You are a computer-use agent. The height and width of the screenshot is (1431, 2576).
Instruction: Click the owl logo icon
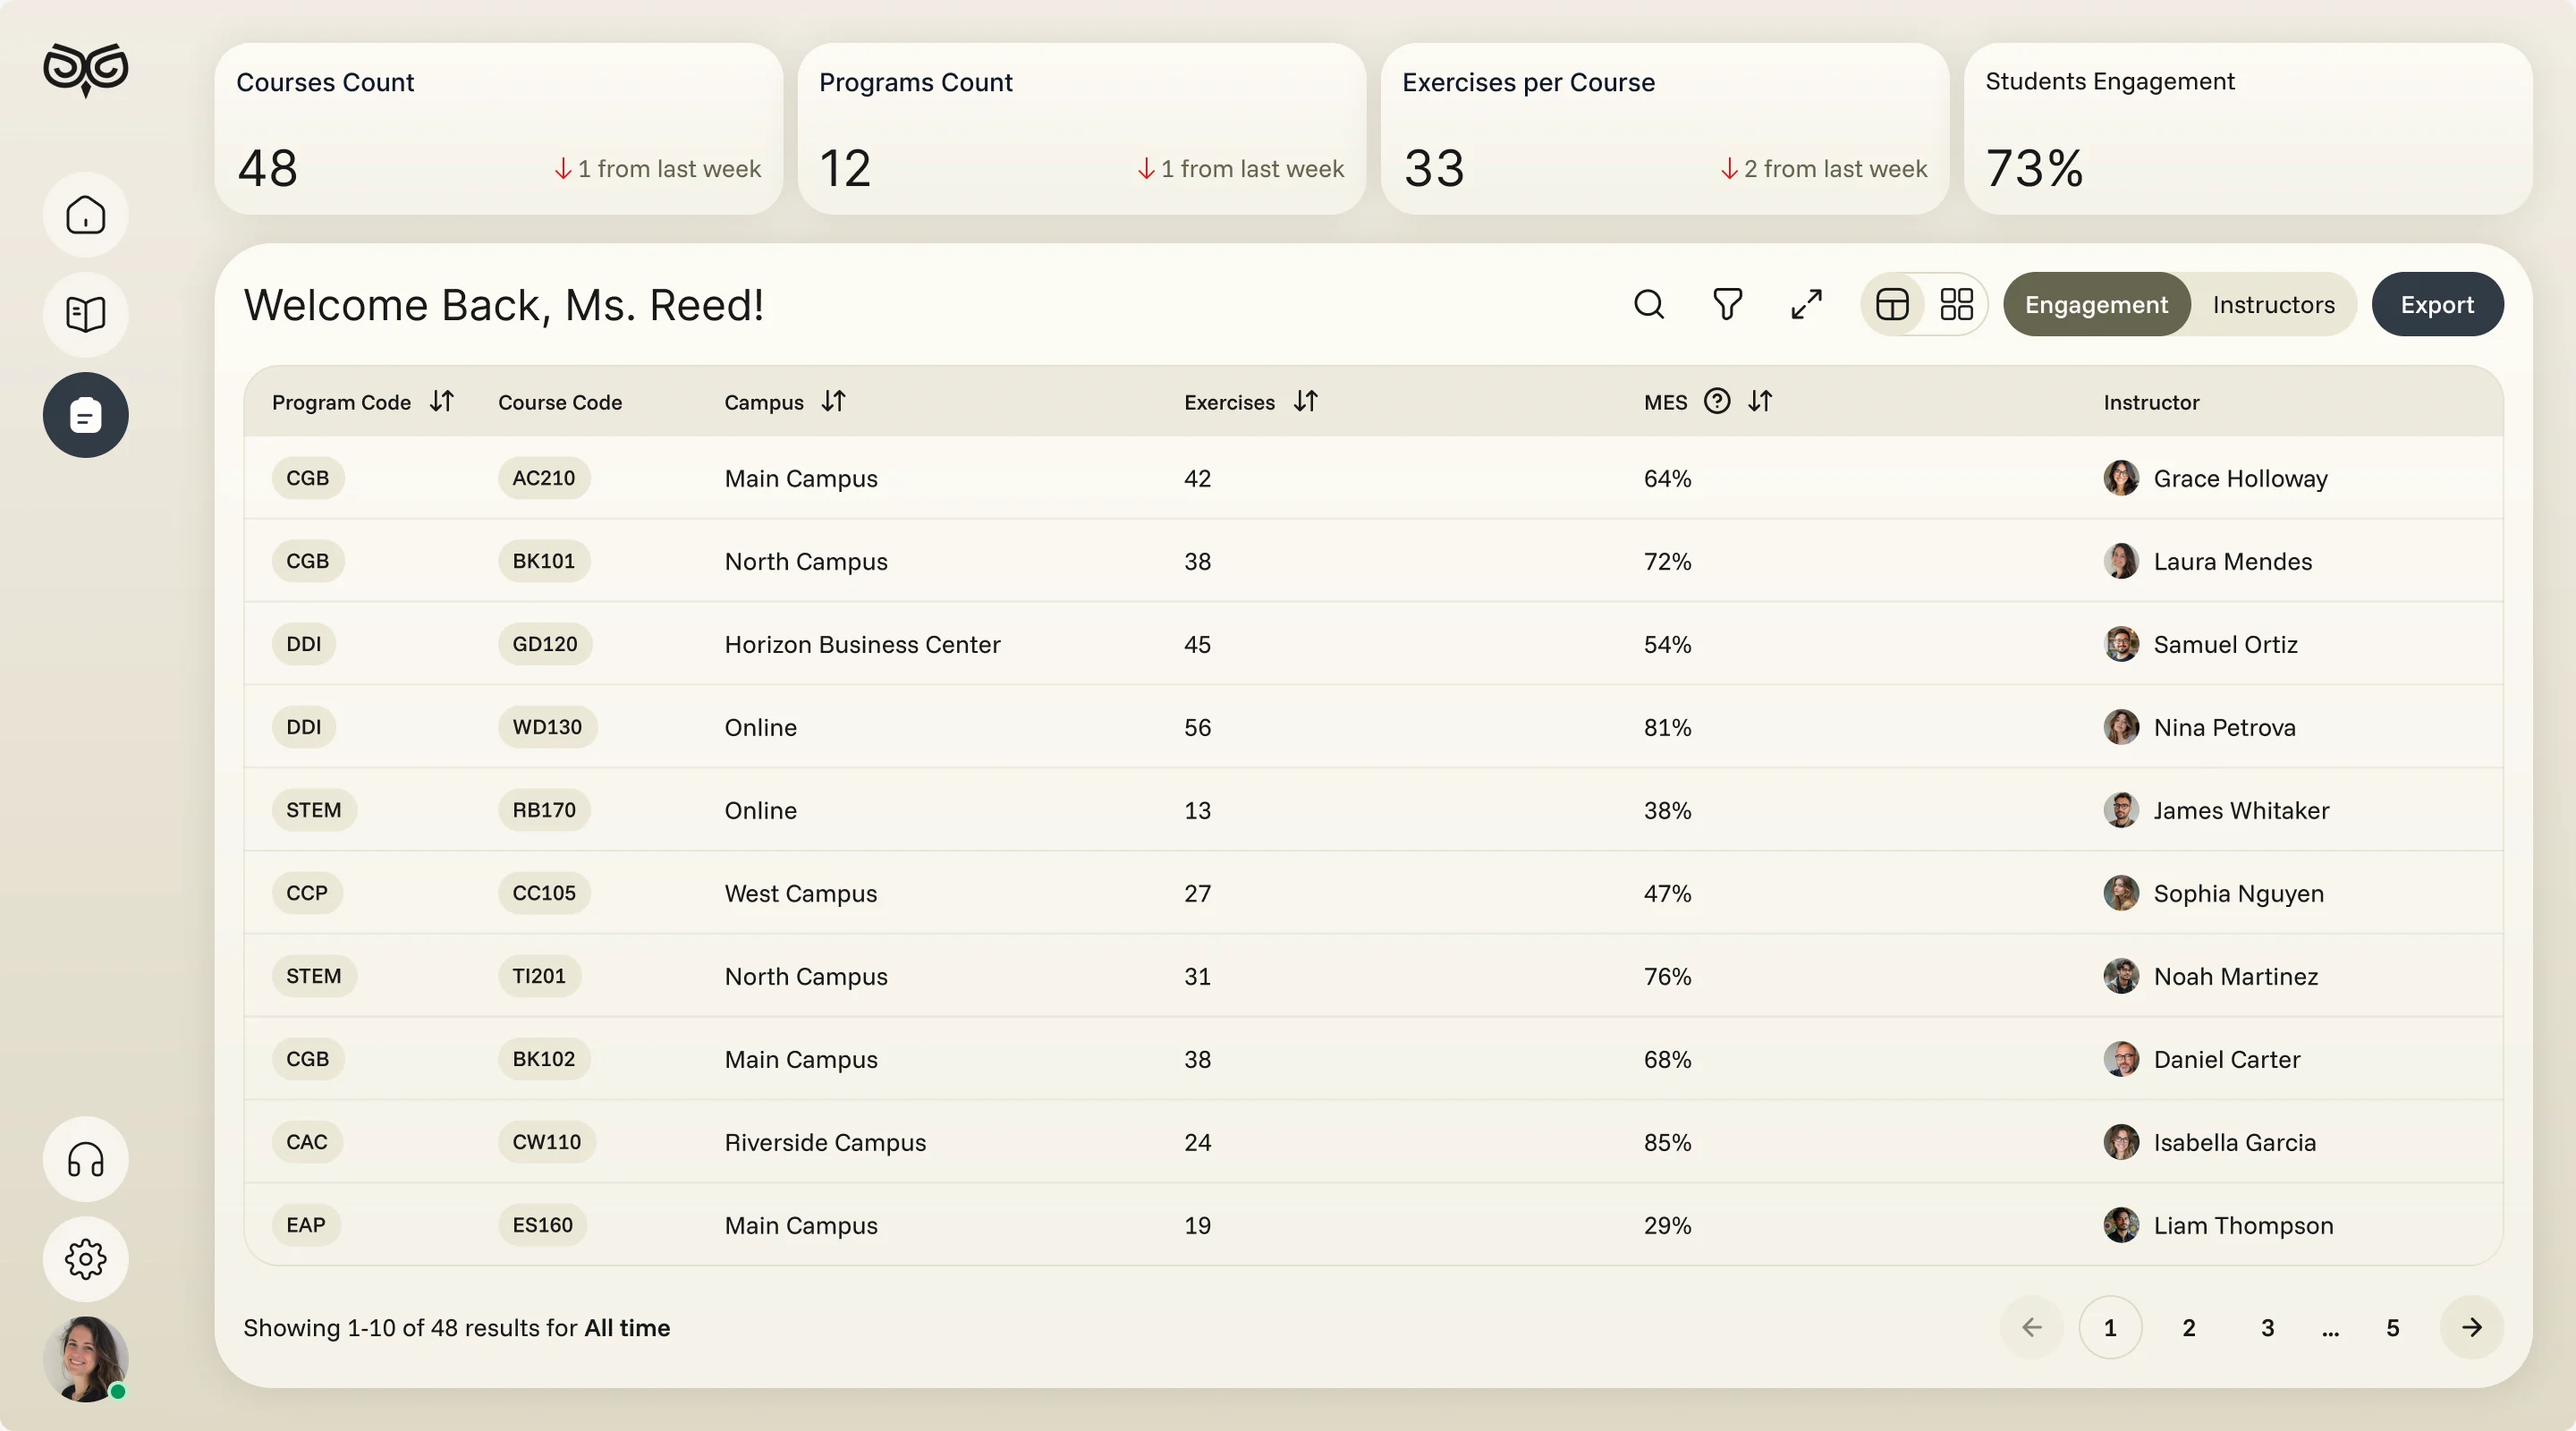[x=86, y=70]
